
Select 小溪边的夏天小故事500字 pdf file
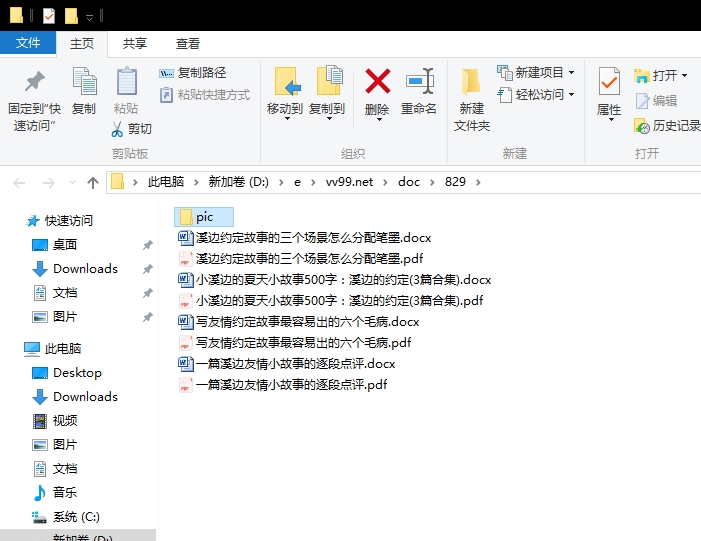click(331, 301)
